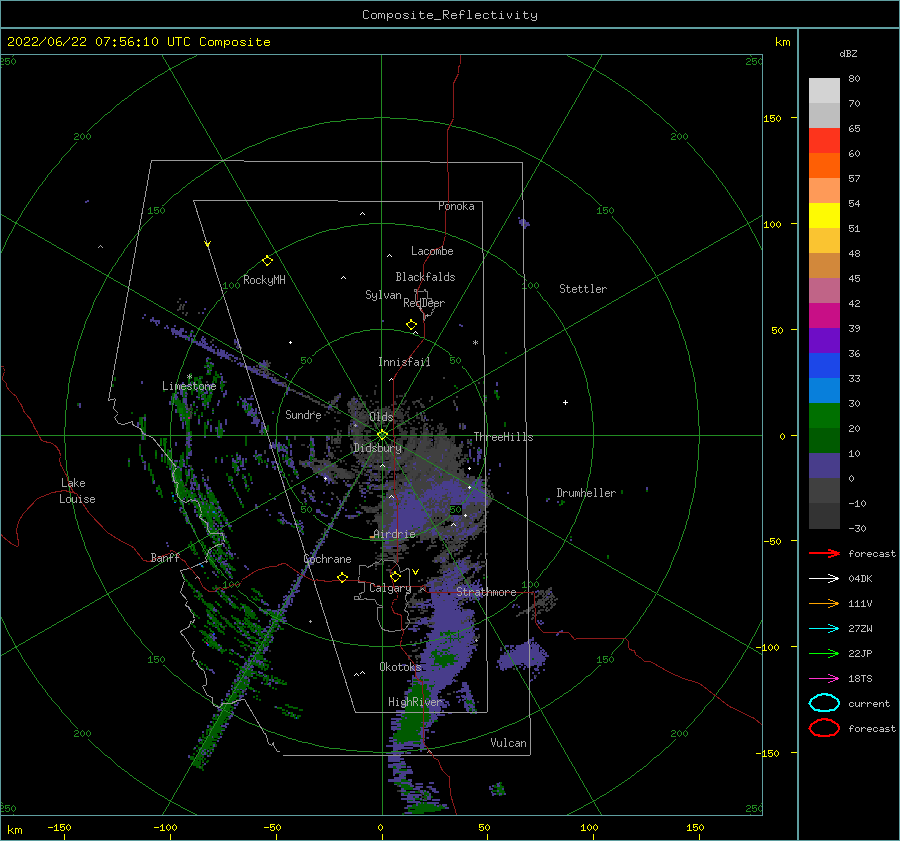This screenshot has width=900, height=841.
Task: Pick the purple 39 dBZ color swatch
Action: pos(824,340)
